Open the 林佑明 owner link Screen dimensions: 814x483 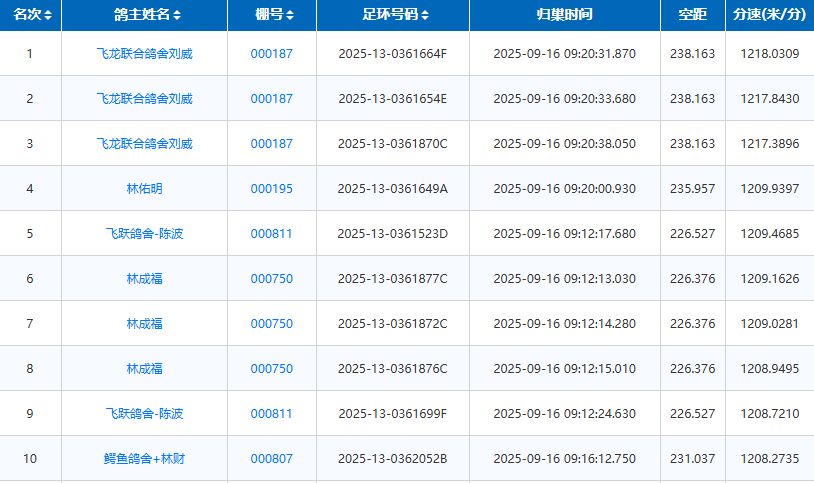pyautogui.click(x=144, y=188)
